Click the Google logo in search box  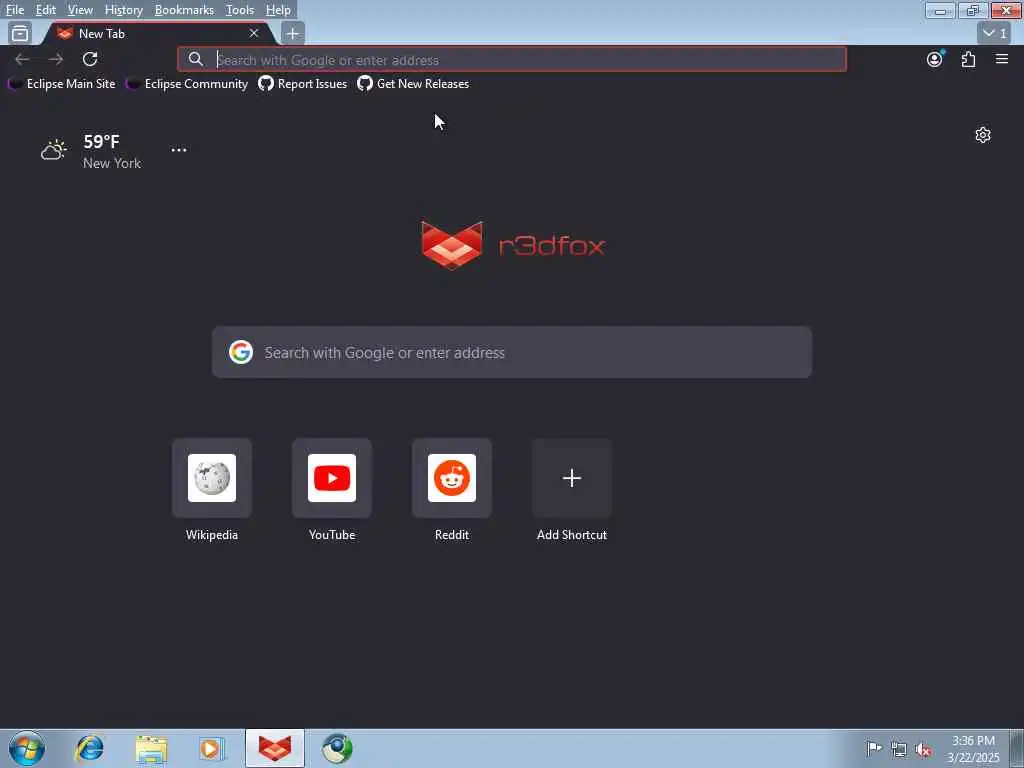coord(241,352)
